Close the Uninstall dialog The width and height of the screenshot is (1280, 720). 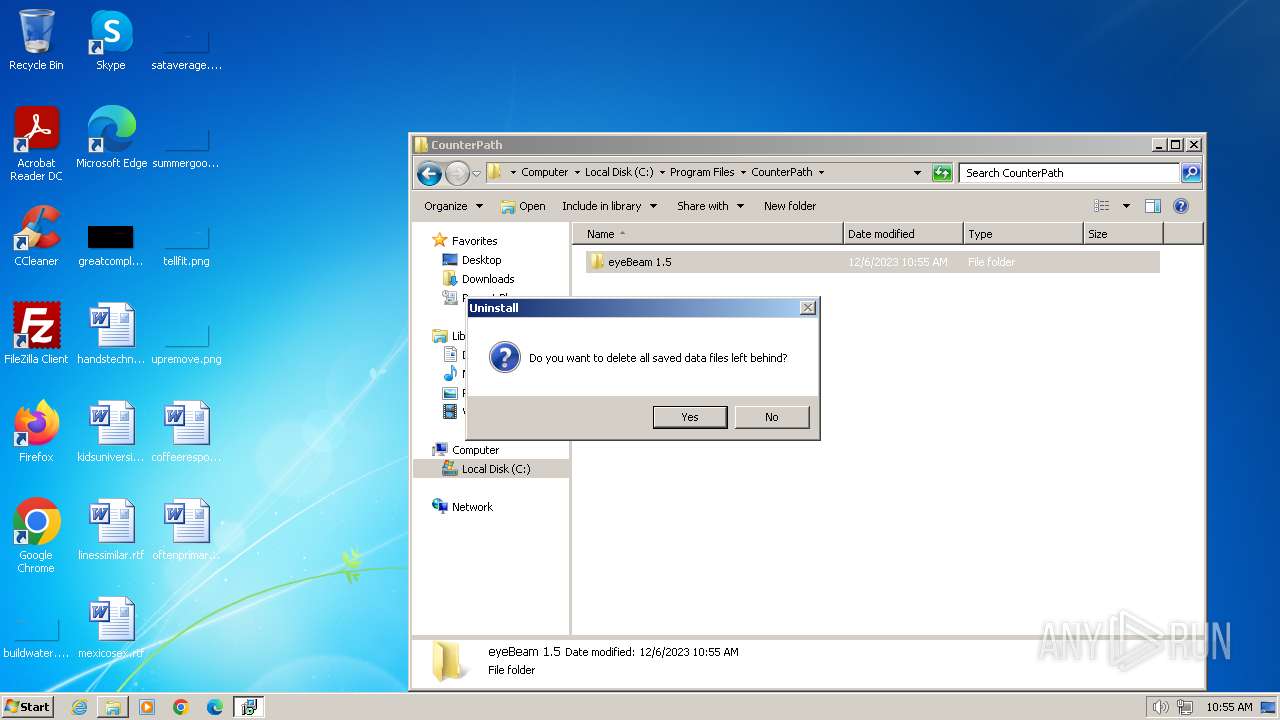(x=808, y=308)
